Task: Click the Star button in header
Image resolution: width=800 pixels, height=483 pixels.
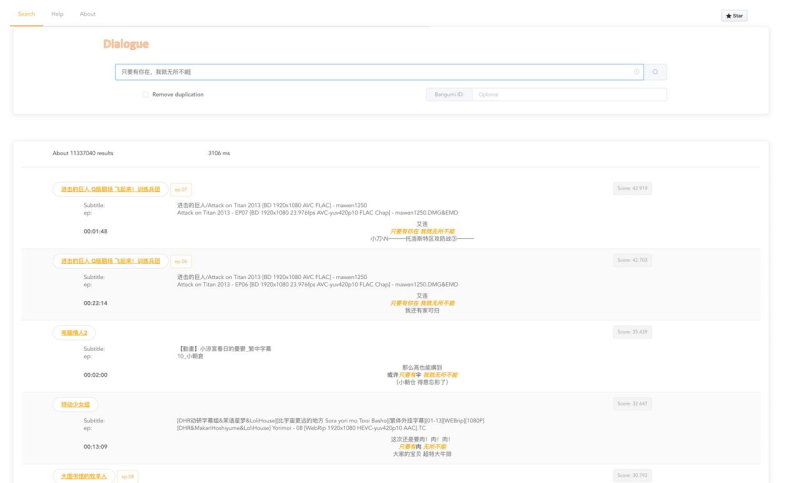Action: (734, 16)
